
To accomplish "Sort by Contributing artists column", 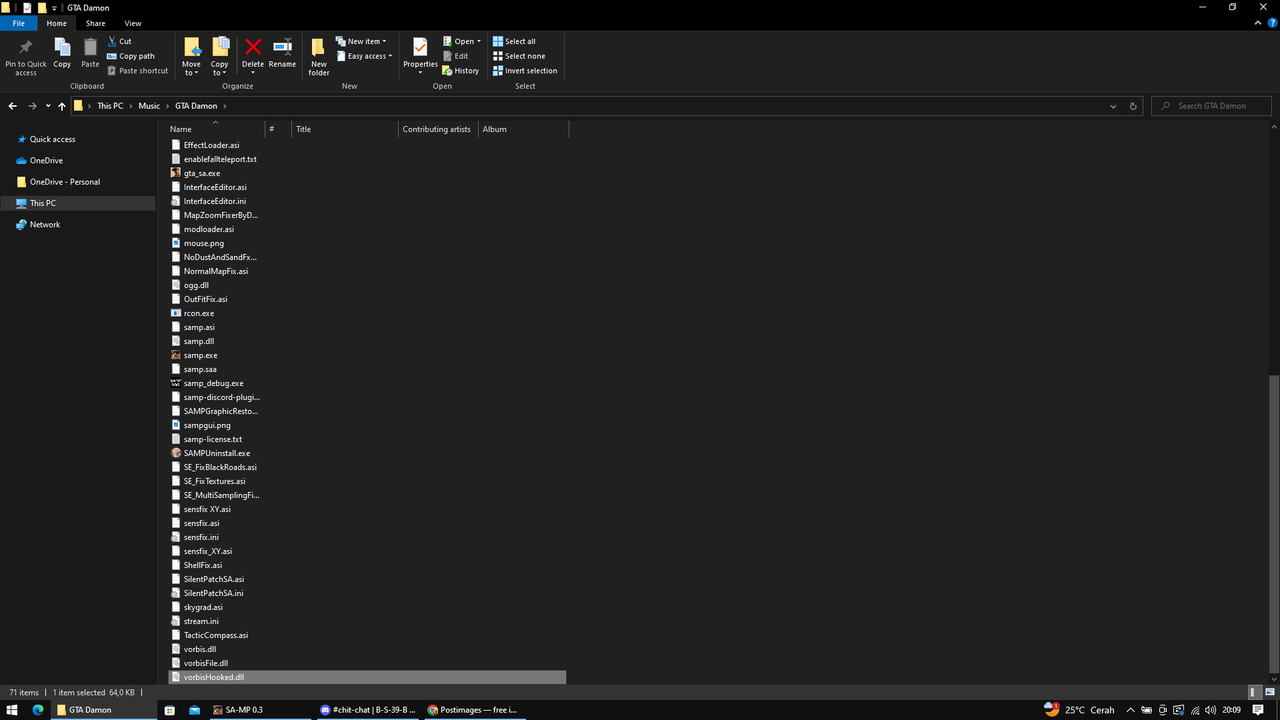I will (438, 129).
